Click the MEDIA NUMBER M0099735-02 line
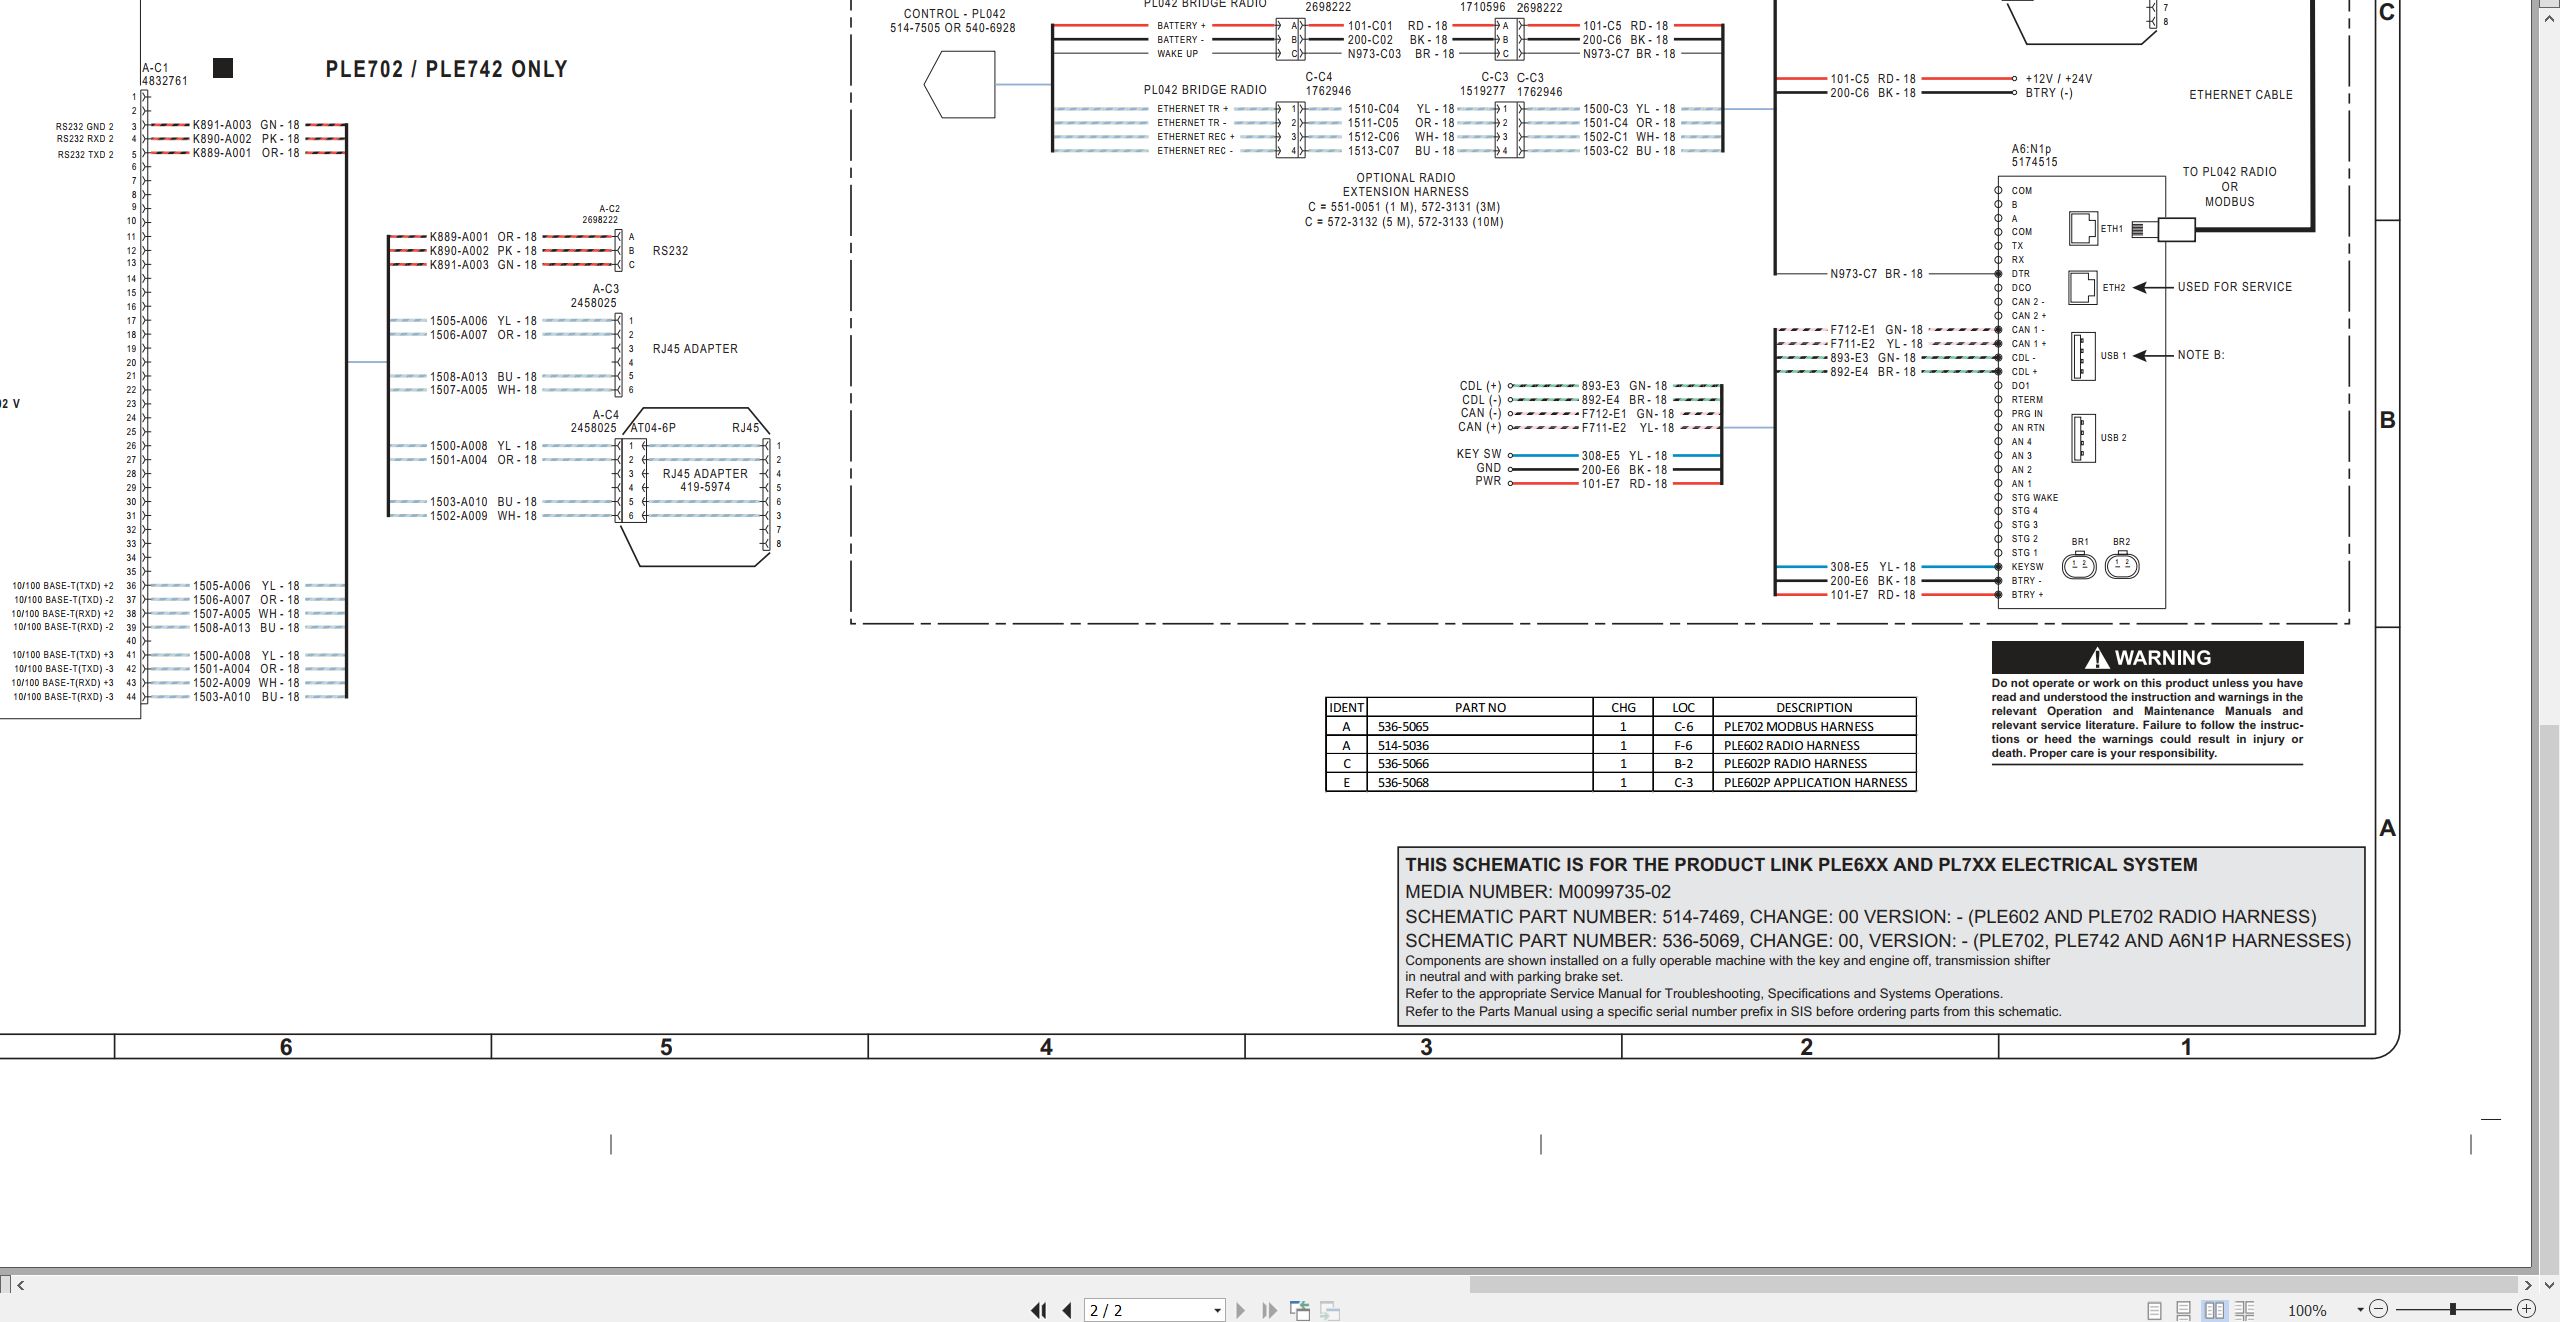 tap(1538, 892)
